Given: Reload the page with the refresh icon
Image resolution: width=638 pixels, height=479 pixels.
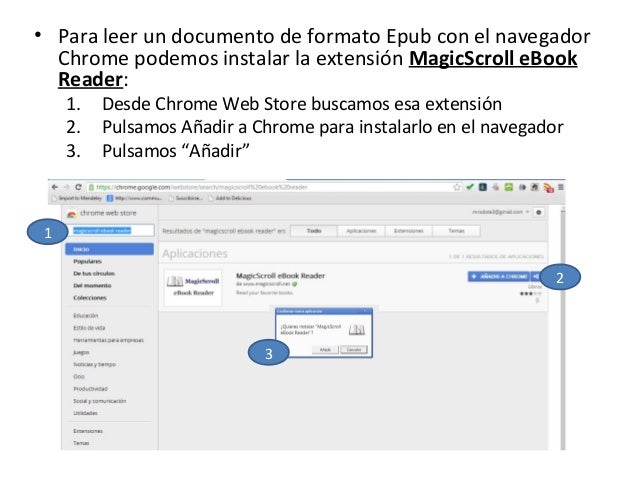Looking at the screenshot, I should tap(79, 187).
